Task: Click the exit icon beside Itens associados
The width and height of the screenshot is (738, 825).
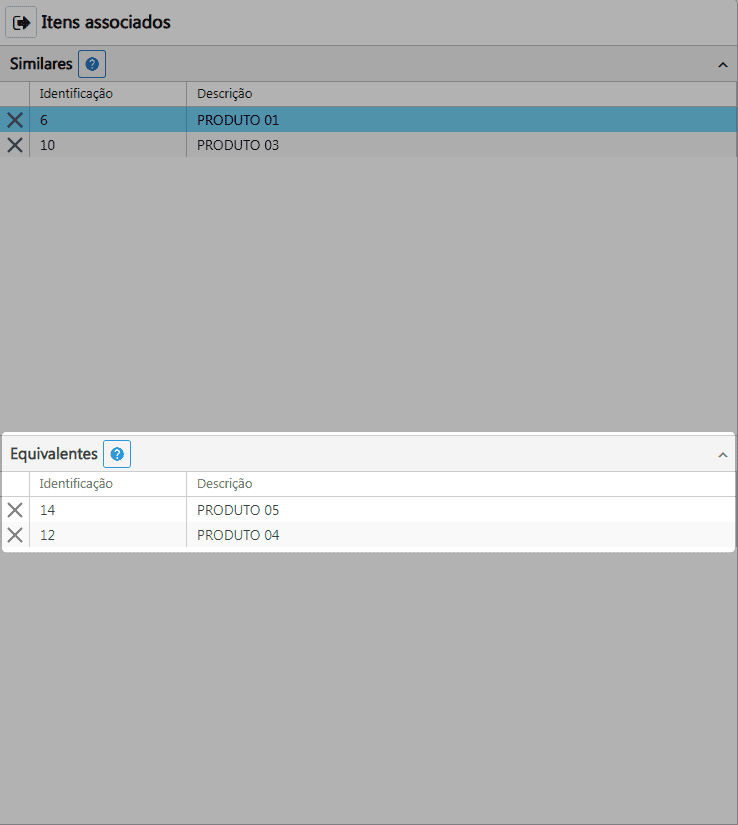Action: click(22, 22)
